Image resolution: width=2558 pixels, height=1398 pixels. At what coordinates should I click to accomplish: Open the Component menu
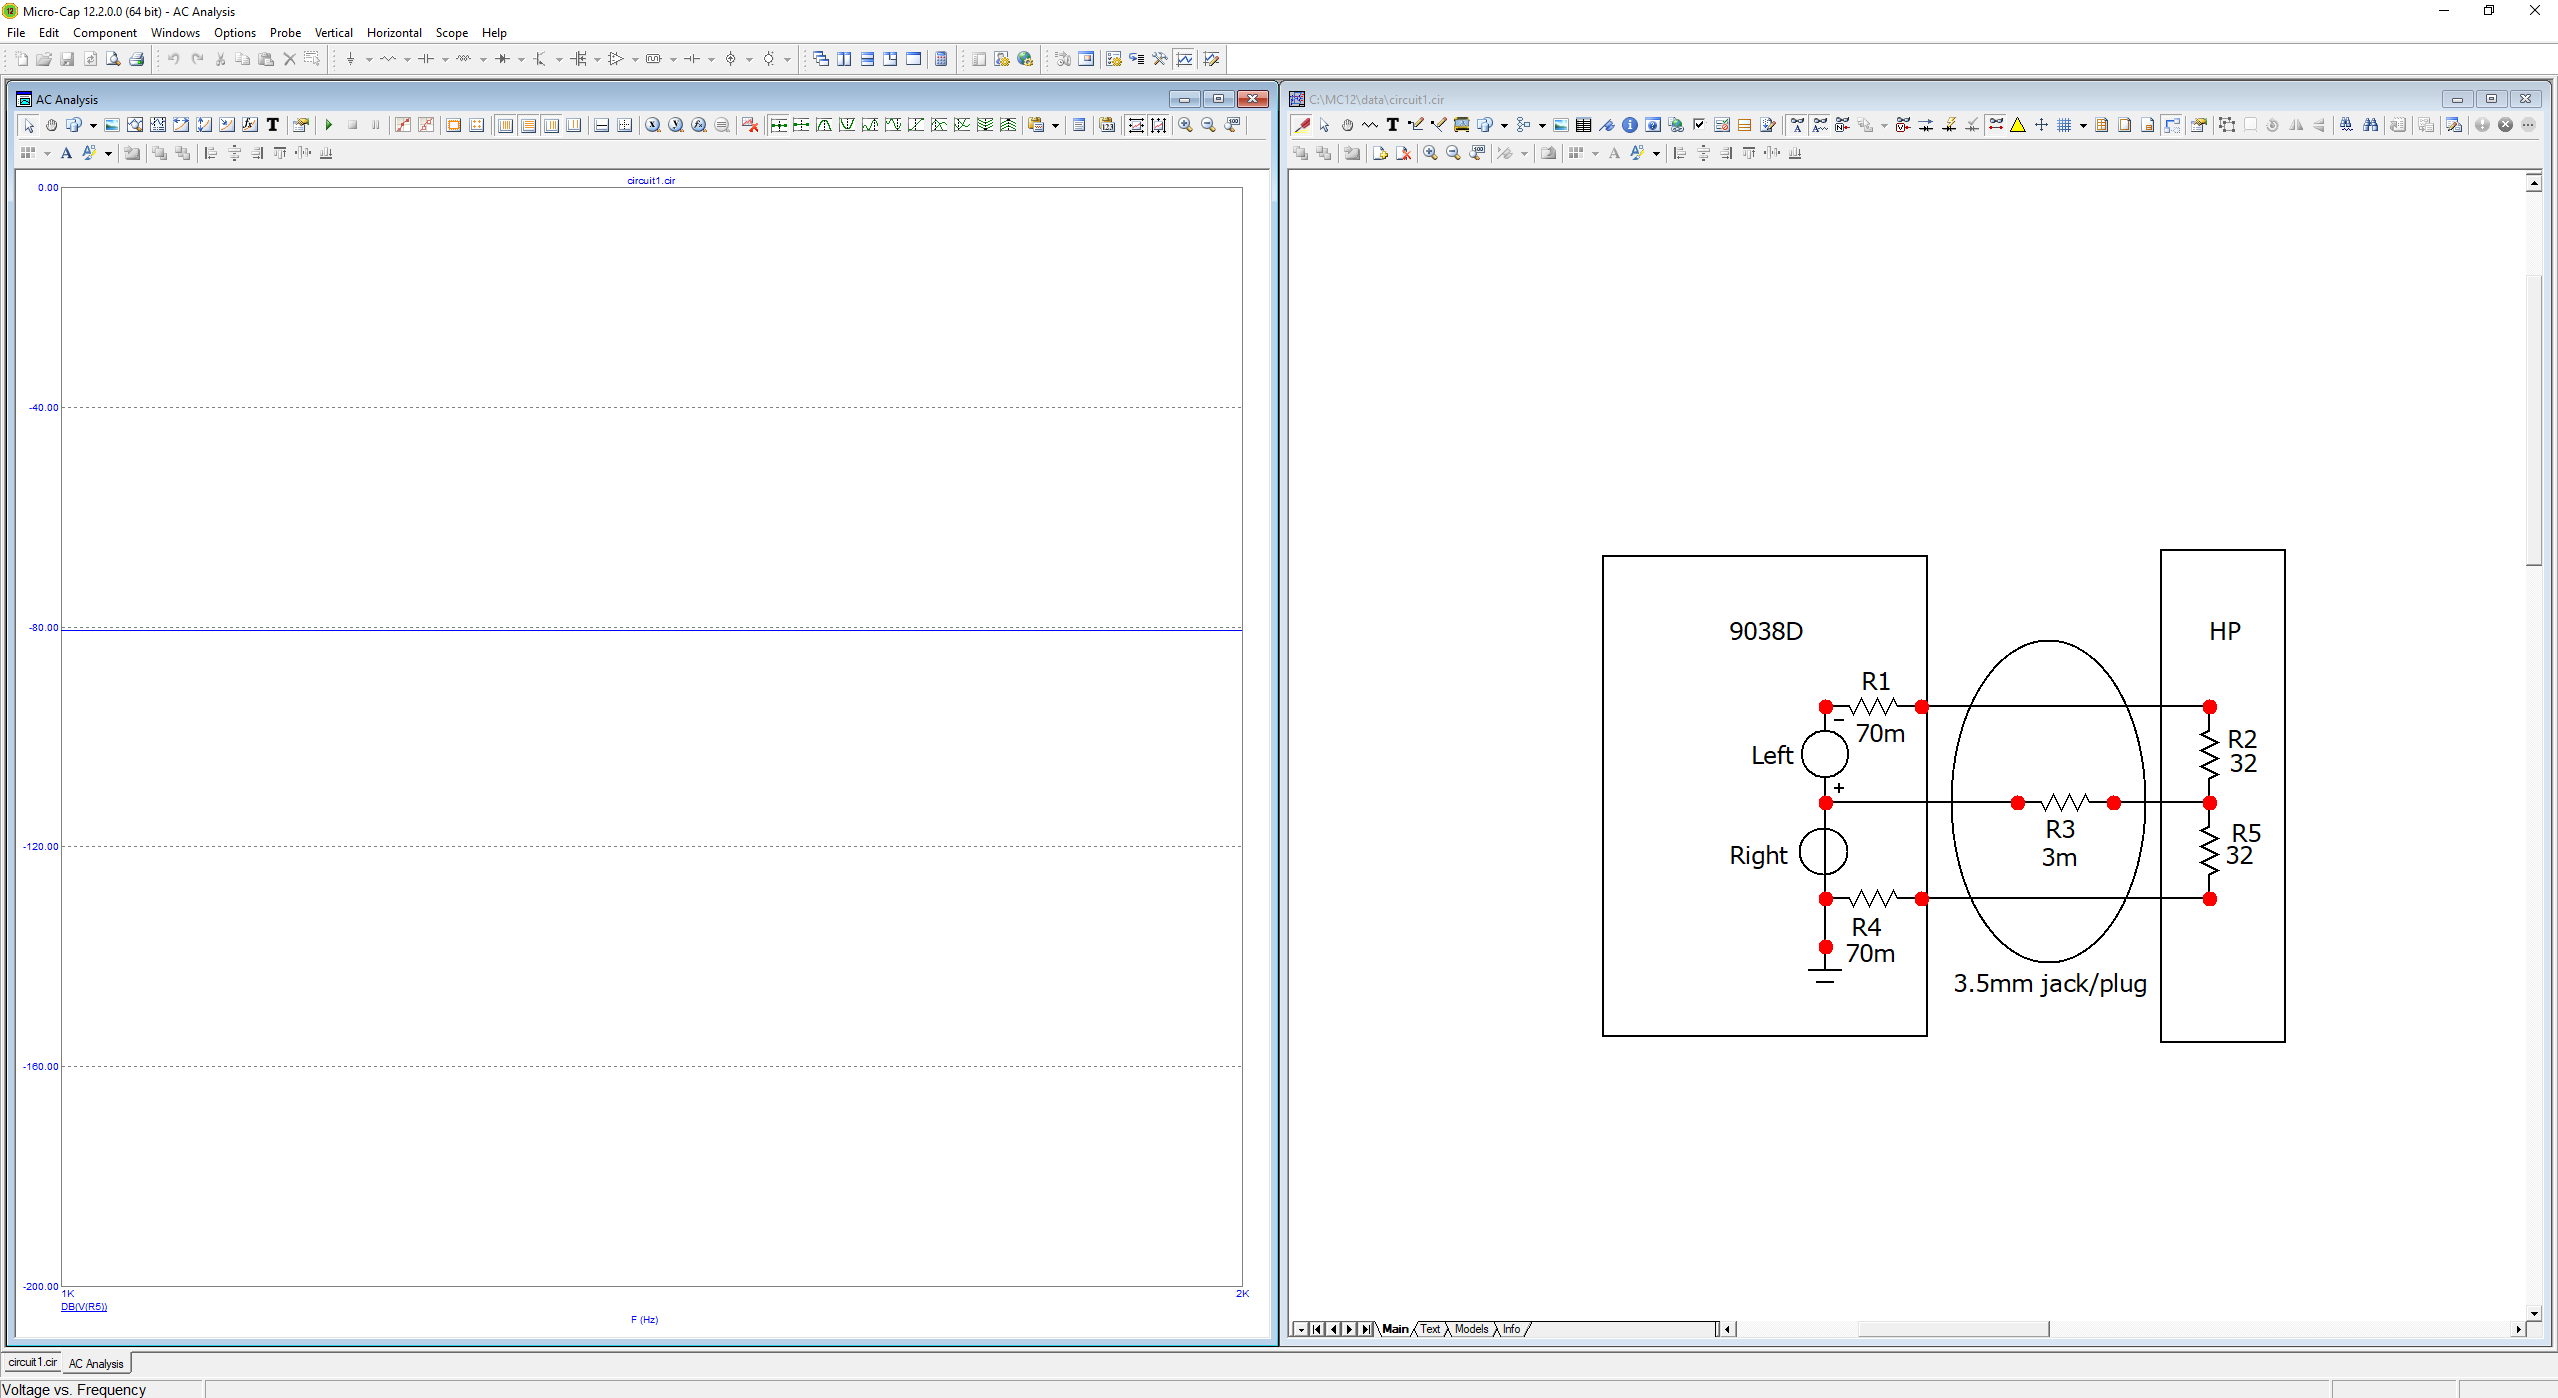point(104,33)
